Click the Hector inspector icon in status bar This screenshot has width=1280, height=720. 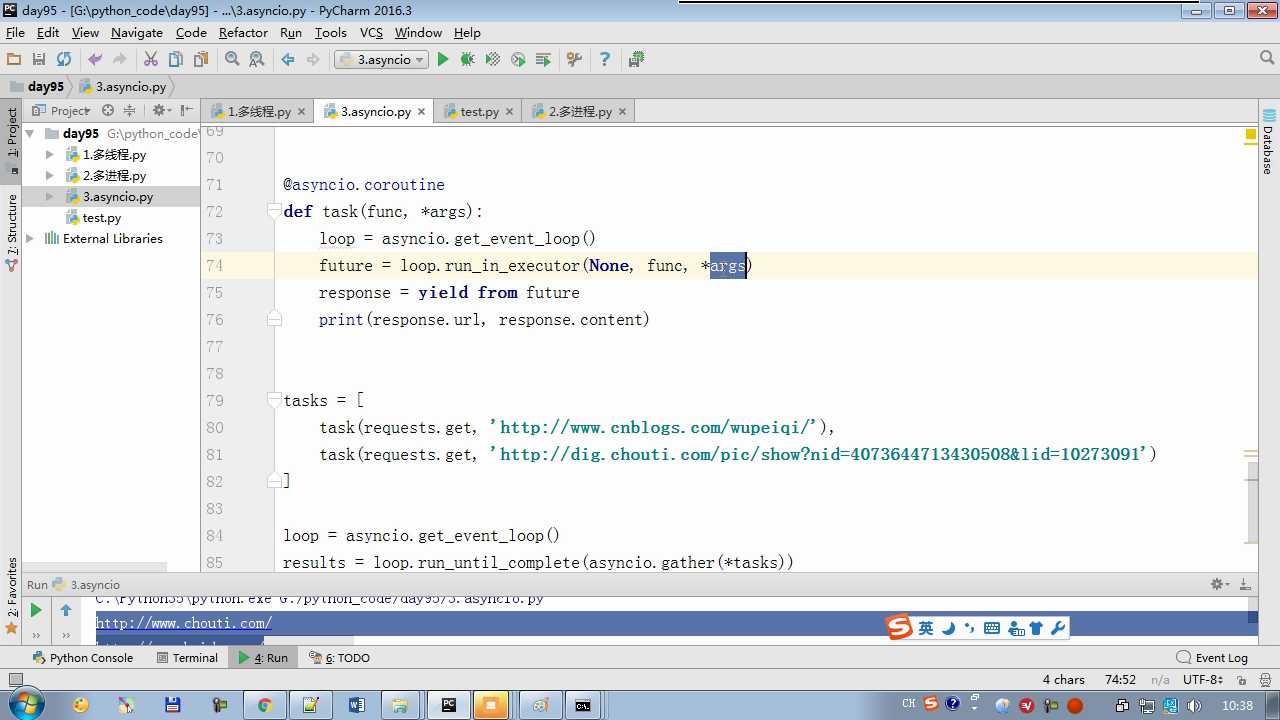click(1263, 680)
